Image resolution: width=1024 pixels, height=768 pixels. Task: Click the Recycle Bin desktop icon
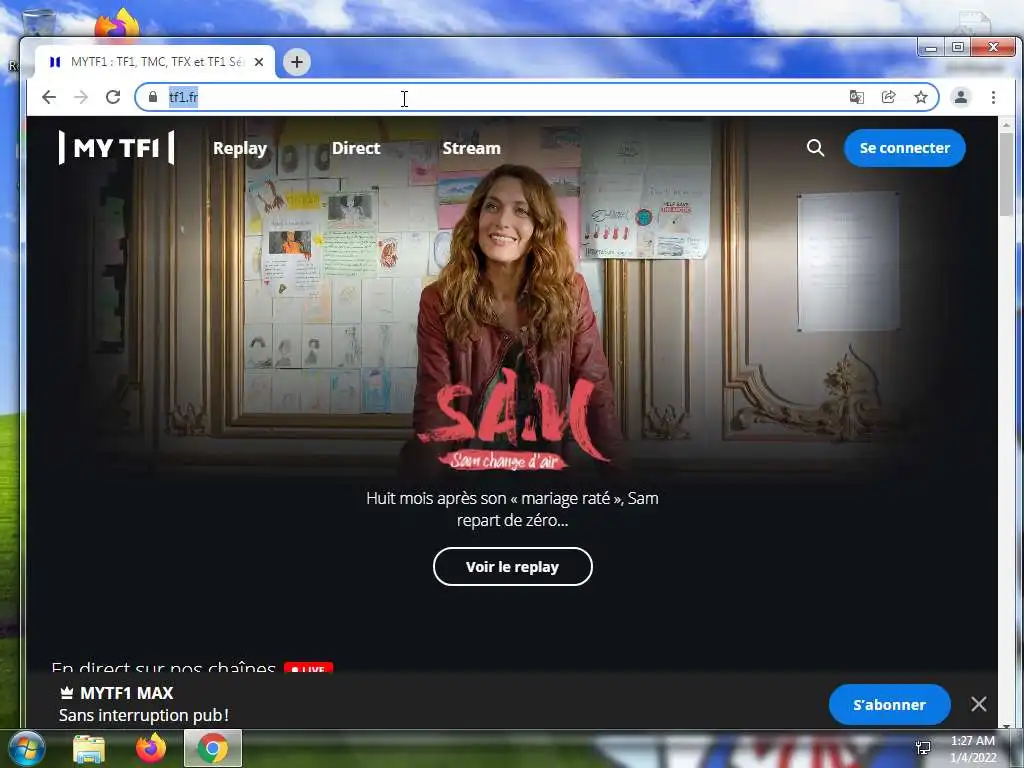tap(39, 22)
